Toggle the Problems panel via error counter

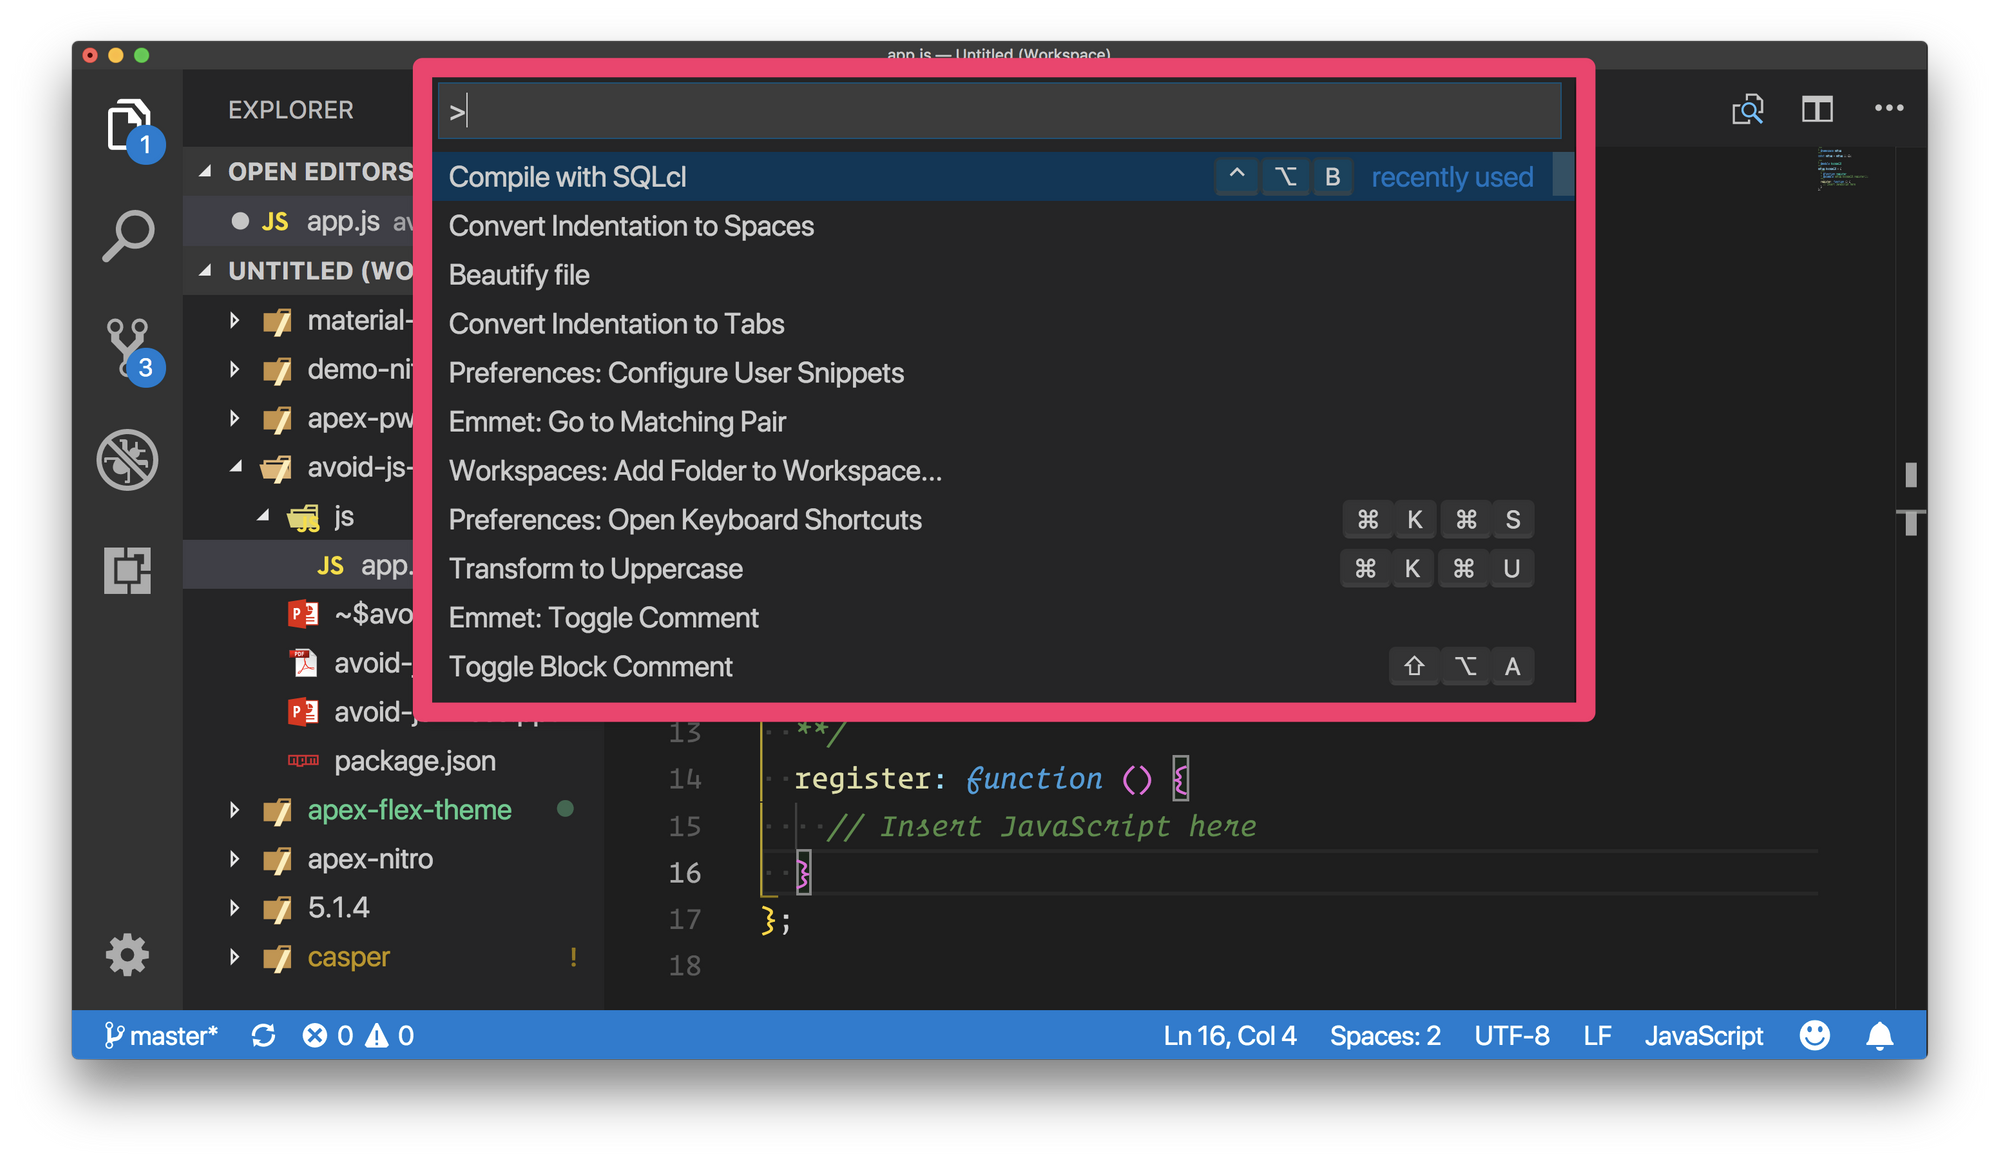click(328, 1035)
